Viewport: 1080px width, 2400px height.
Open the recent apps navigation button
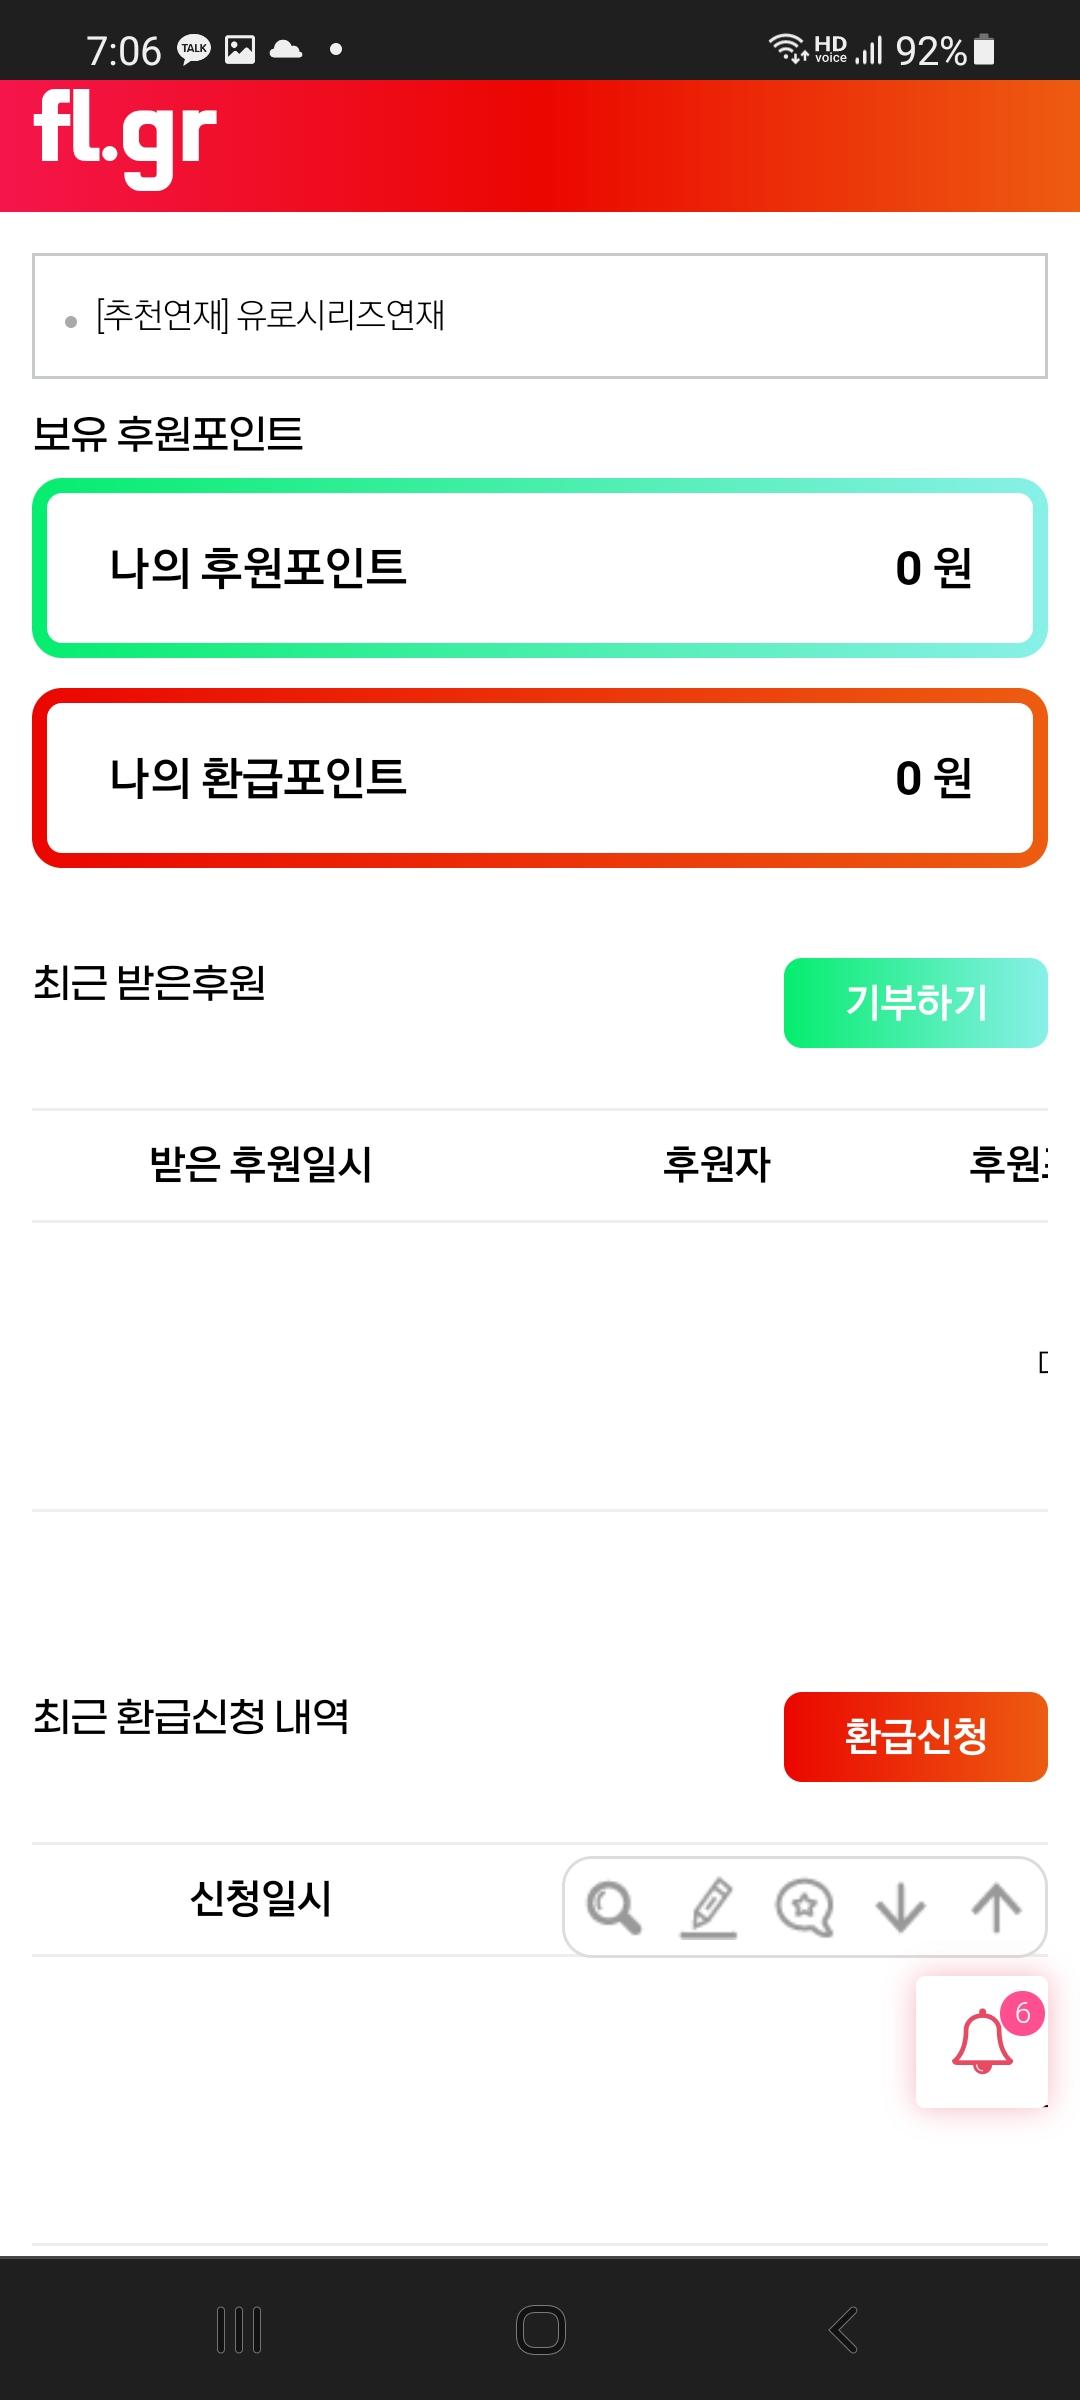tap(239, 2330)
